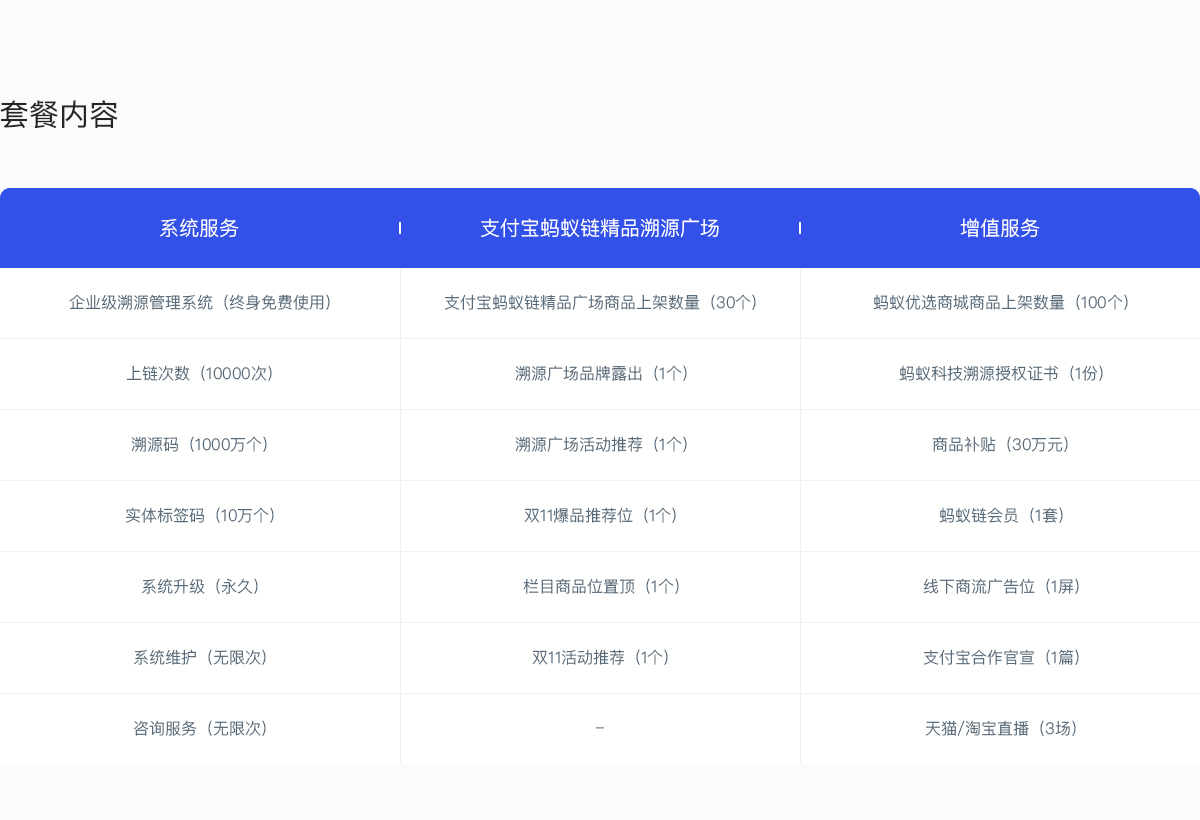
Task: Click 溯源广场活动推荐（1个） cell
Action: [600, 445]
